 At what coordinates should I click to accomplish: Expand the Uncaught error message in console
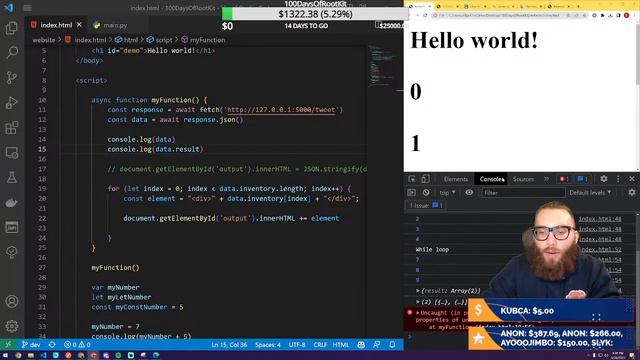coord(418,313)
